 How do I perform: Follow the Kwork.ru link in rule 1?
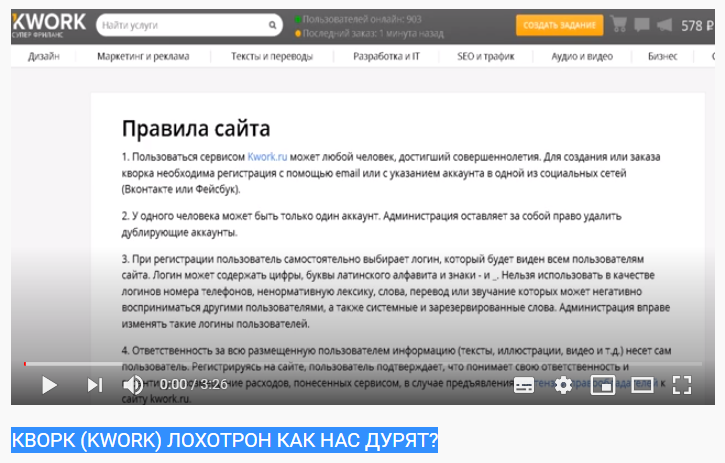click(267, 157)
